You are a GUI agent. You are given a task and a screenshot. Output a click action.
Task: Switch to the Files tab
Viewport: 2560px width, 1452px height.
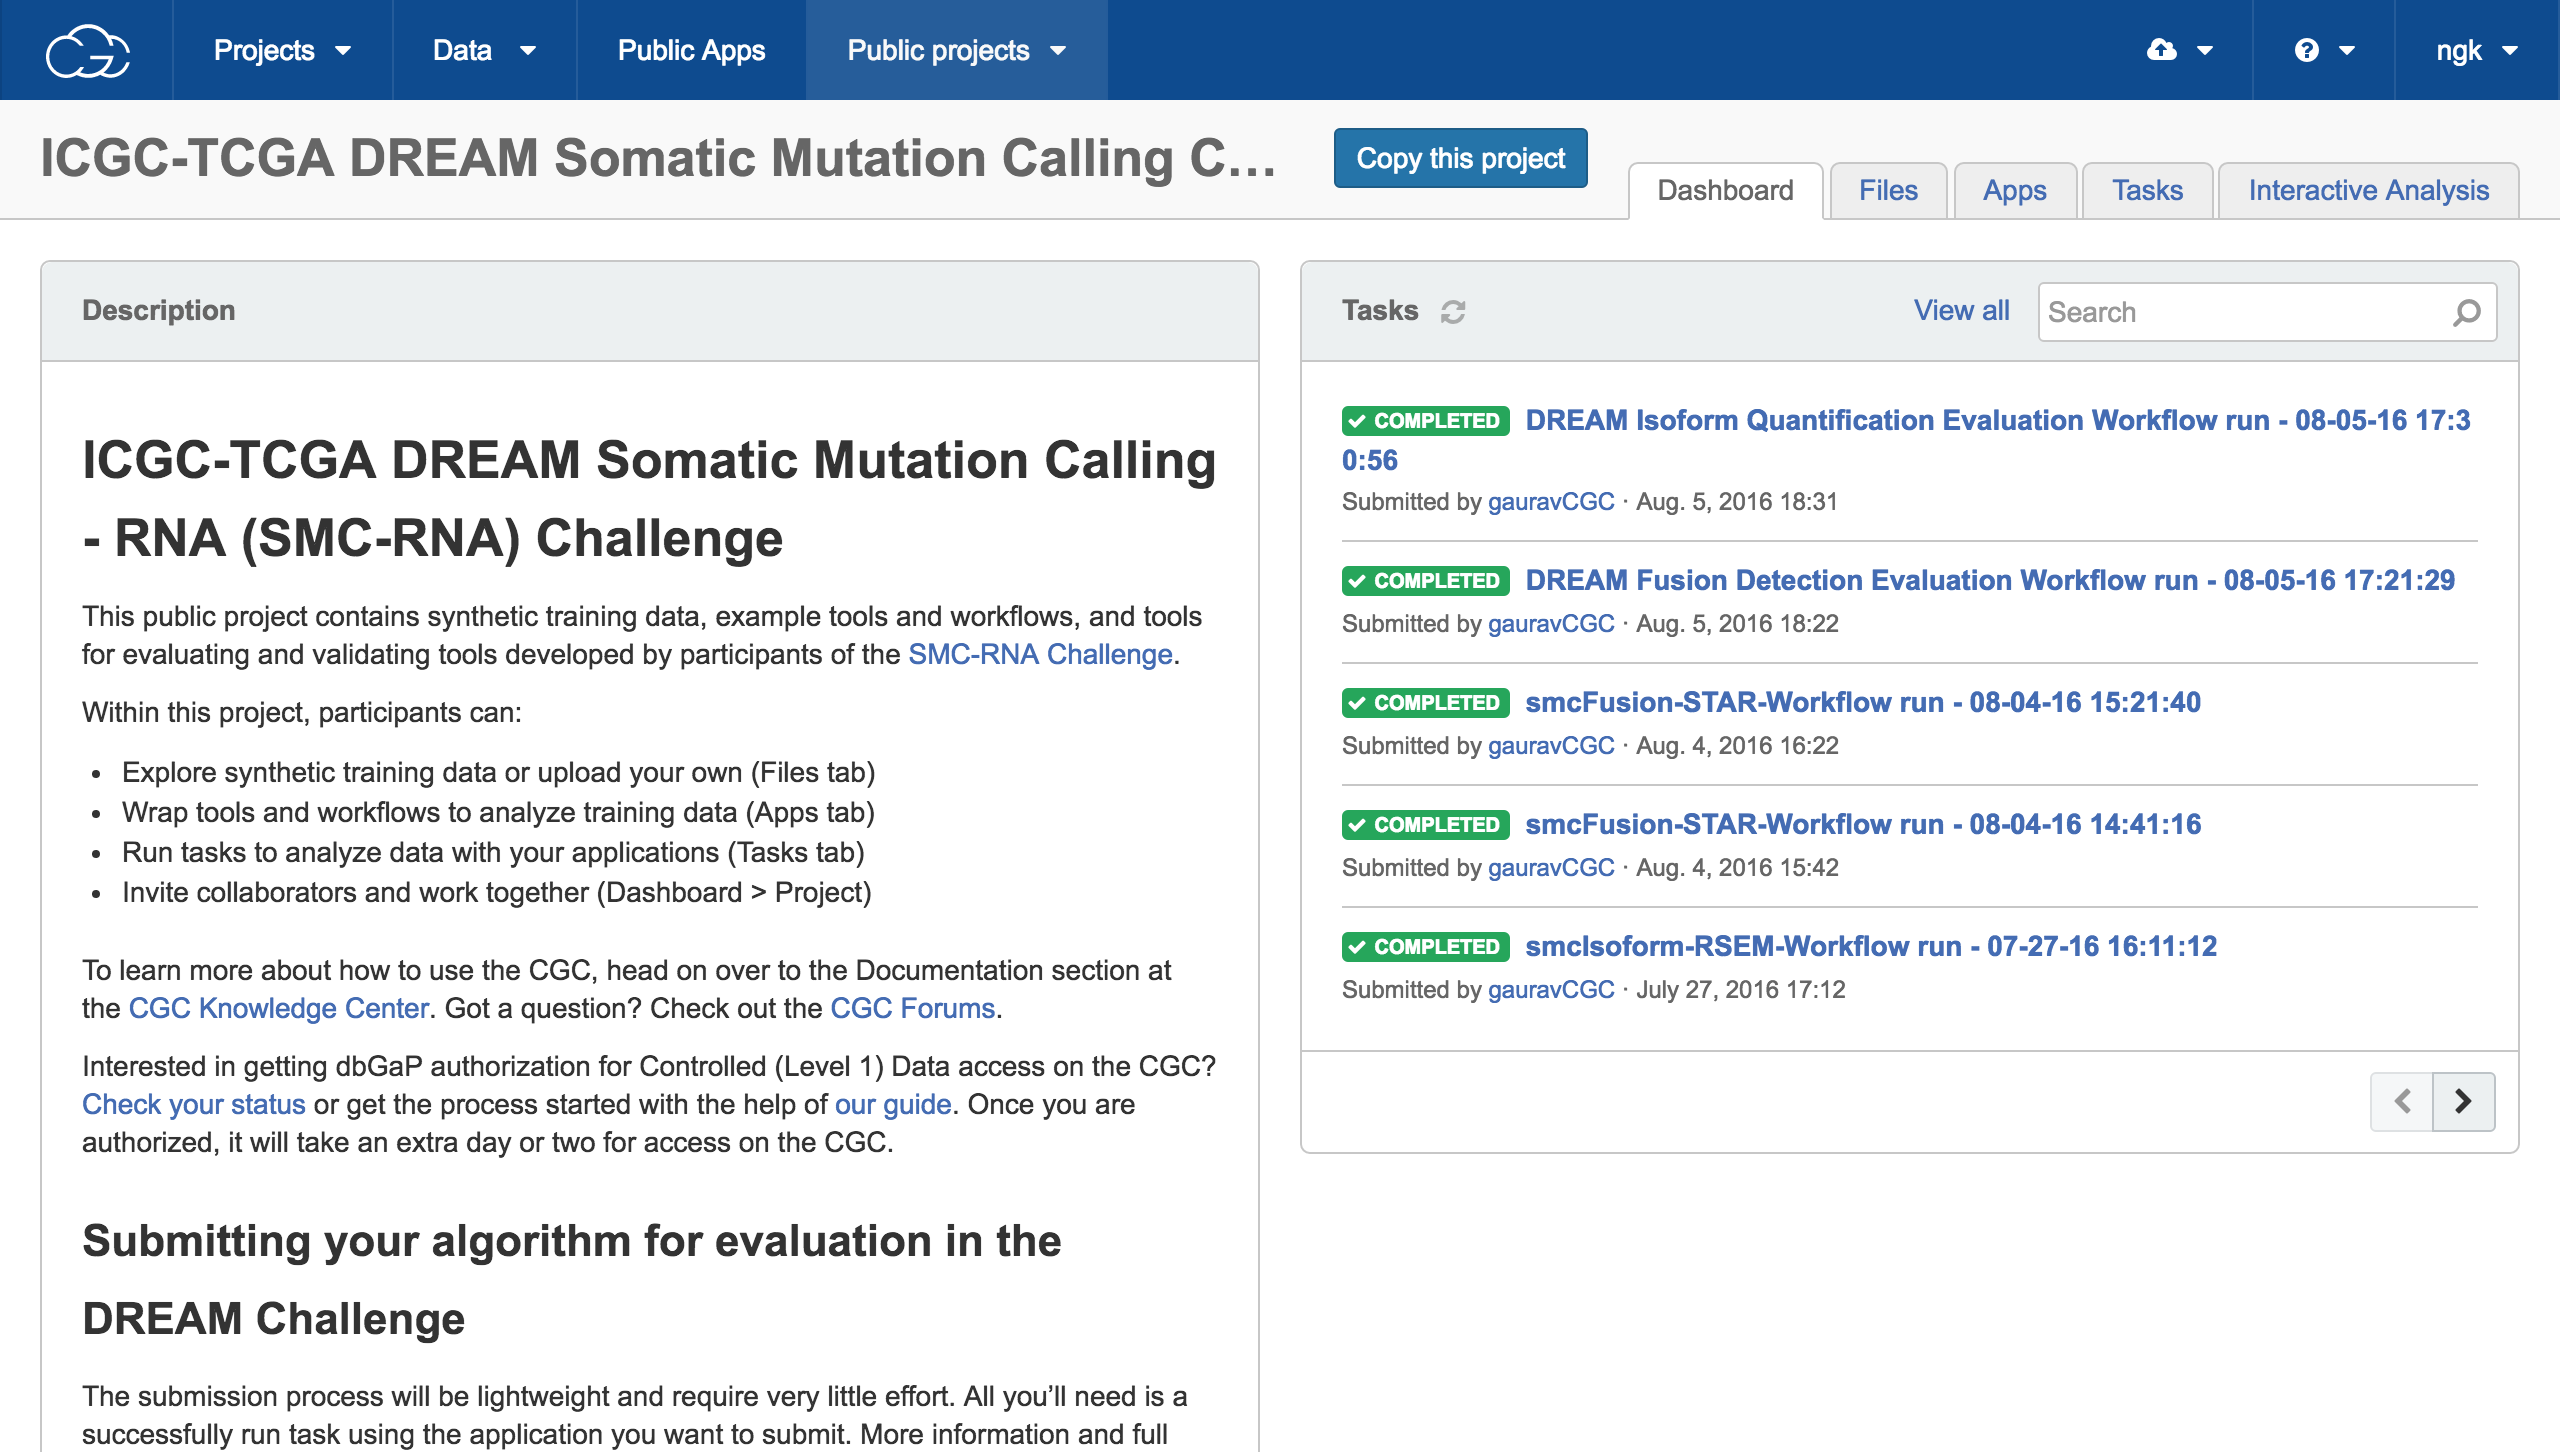[1888, 190]
